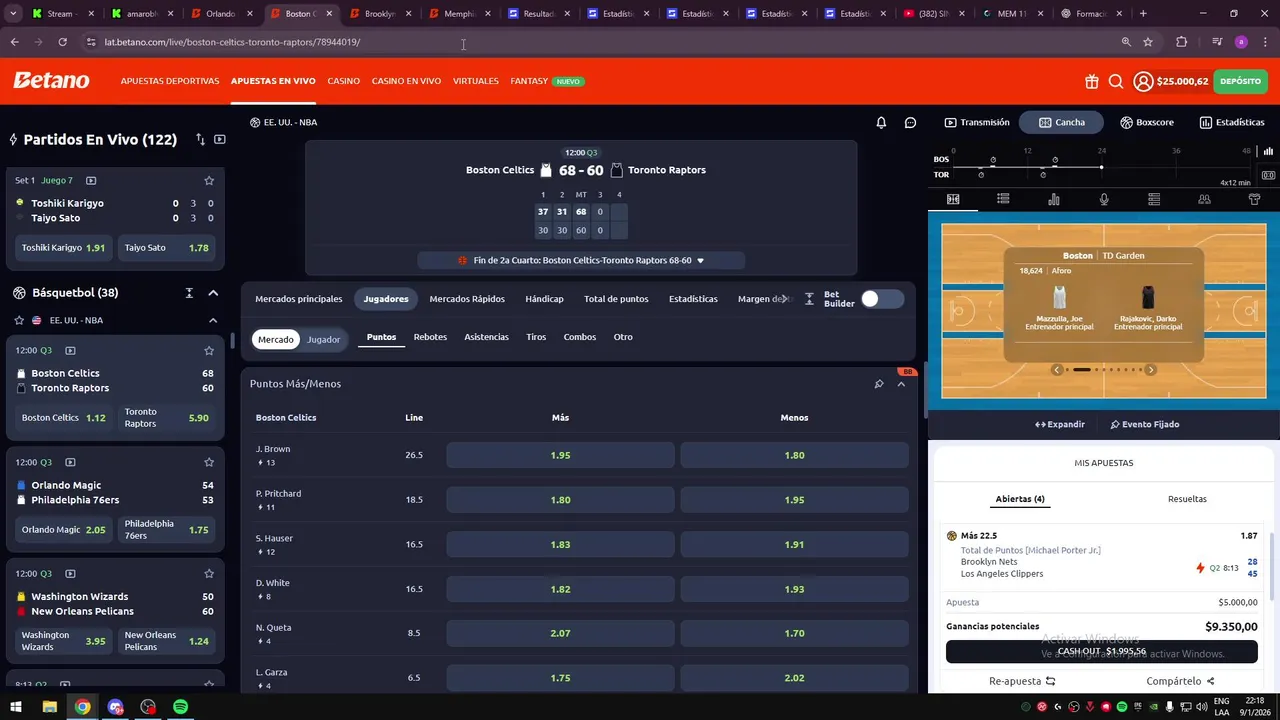Open the Resueltas bets tab

tap(1187, 499)
